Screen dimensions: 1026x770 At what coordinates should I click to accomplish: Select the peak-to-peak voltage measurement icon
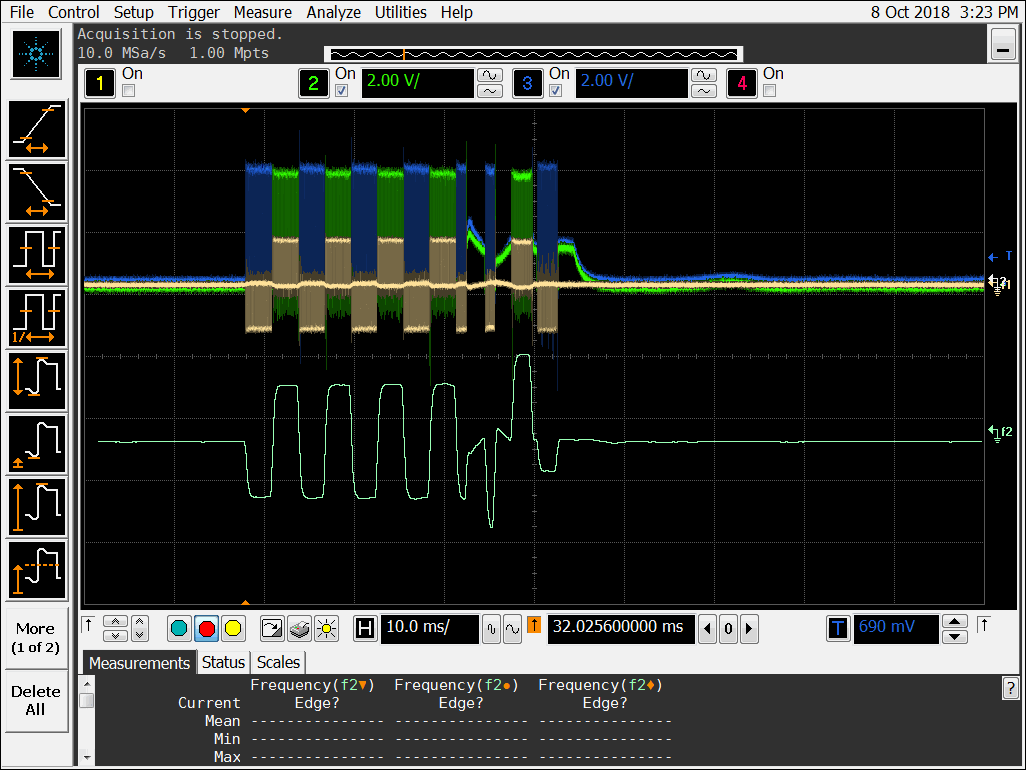pyautogui.click(x=37, y=380)
